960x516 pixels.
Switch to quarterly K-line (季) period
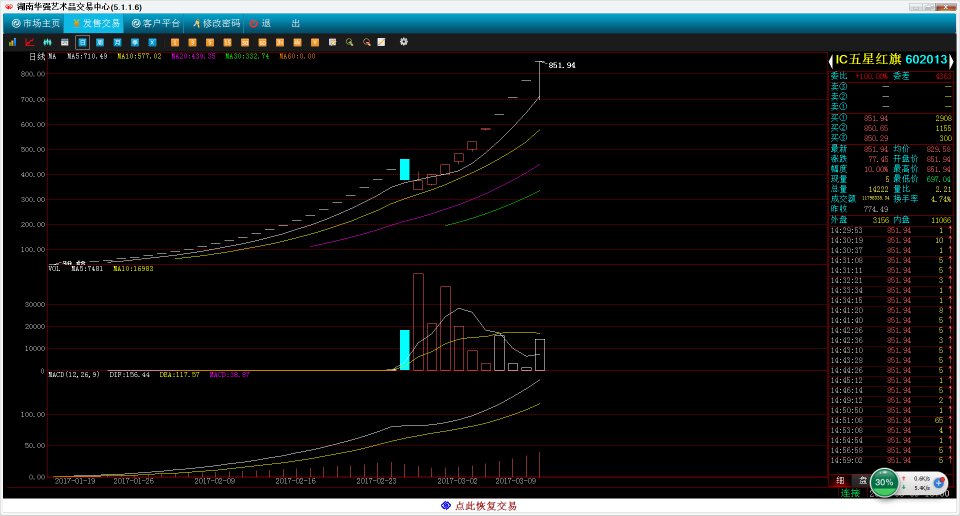[x=135, y=42]
